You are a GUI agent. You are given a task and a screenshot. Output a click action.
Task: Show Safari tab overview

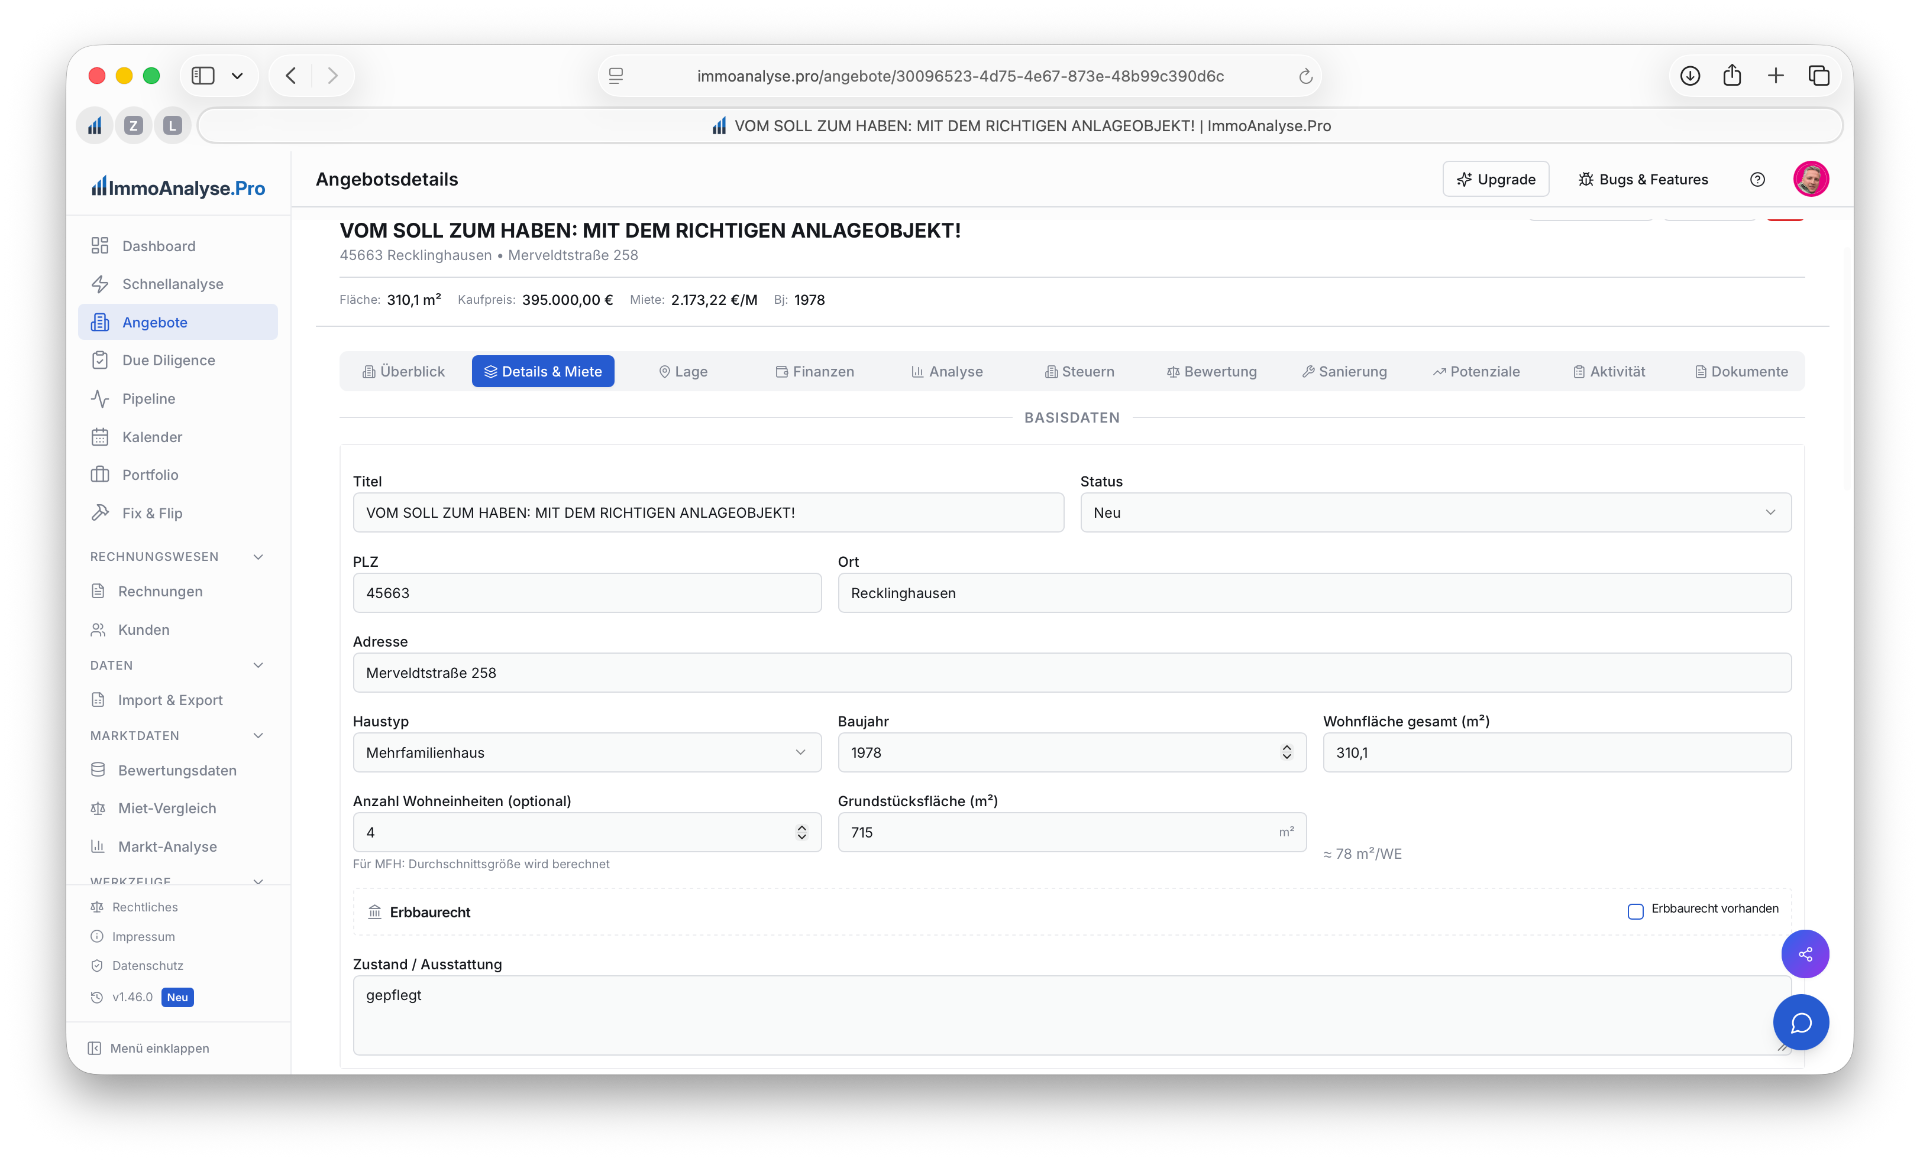coord(1819,76)
